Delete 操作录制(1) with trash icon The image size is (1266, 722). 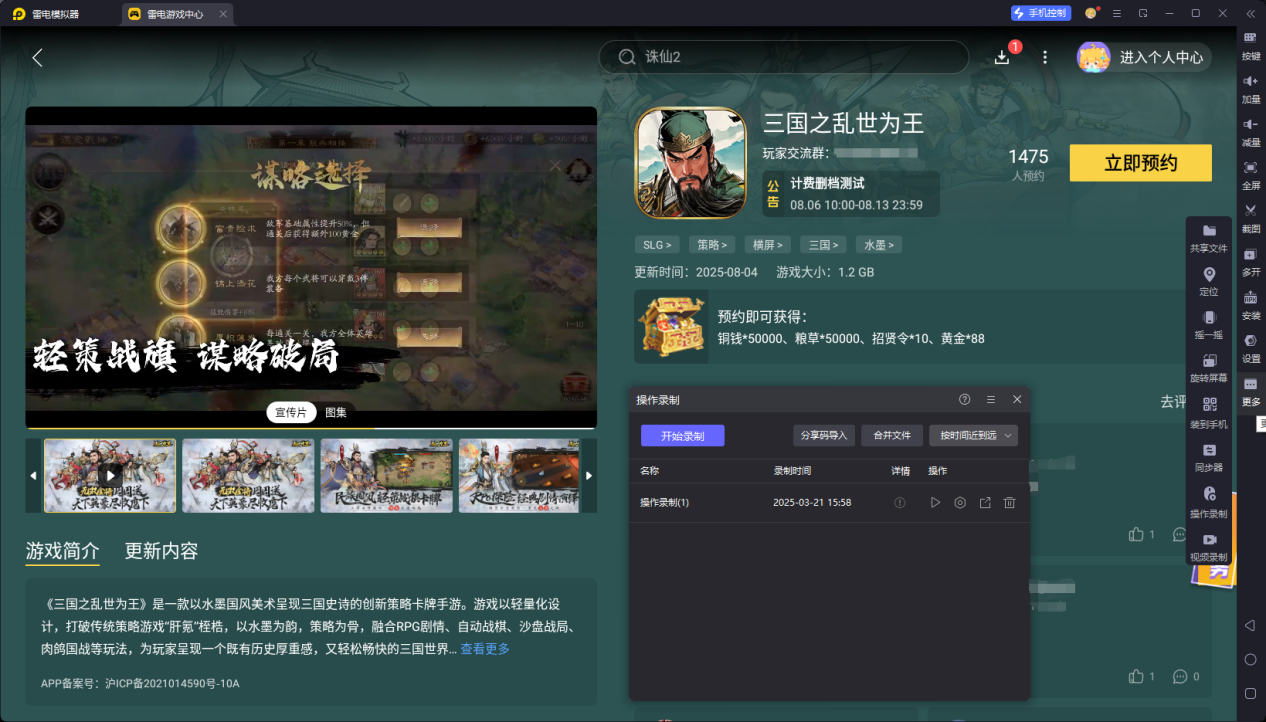pos(1009,503)
